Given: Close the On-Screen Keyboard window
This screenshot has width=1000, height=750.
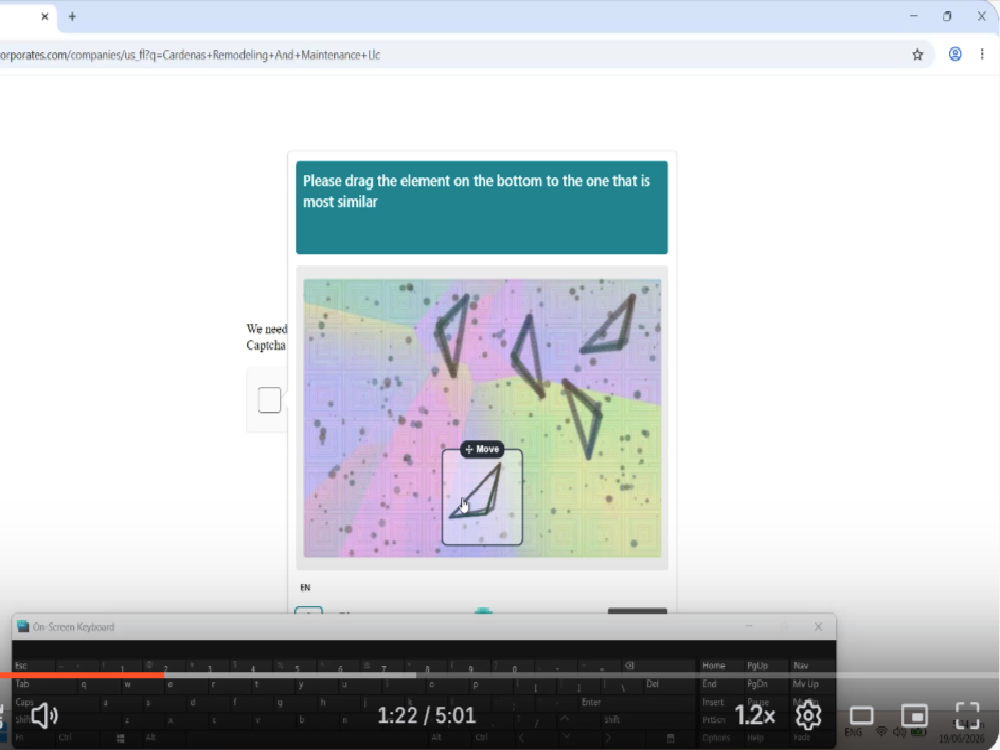Looking at the screenshot, I should tap(818, 627).
